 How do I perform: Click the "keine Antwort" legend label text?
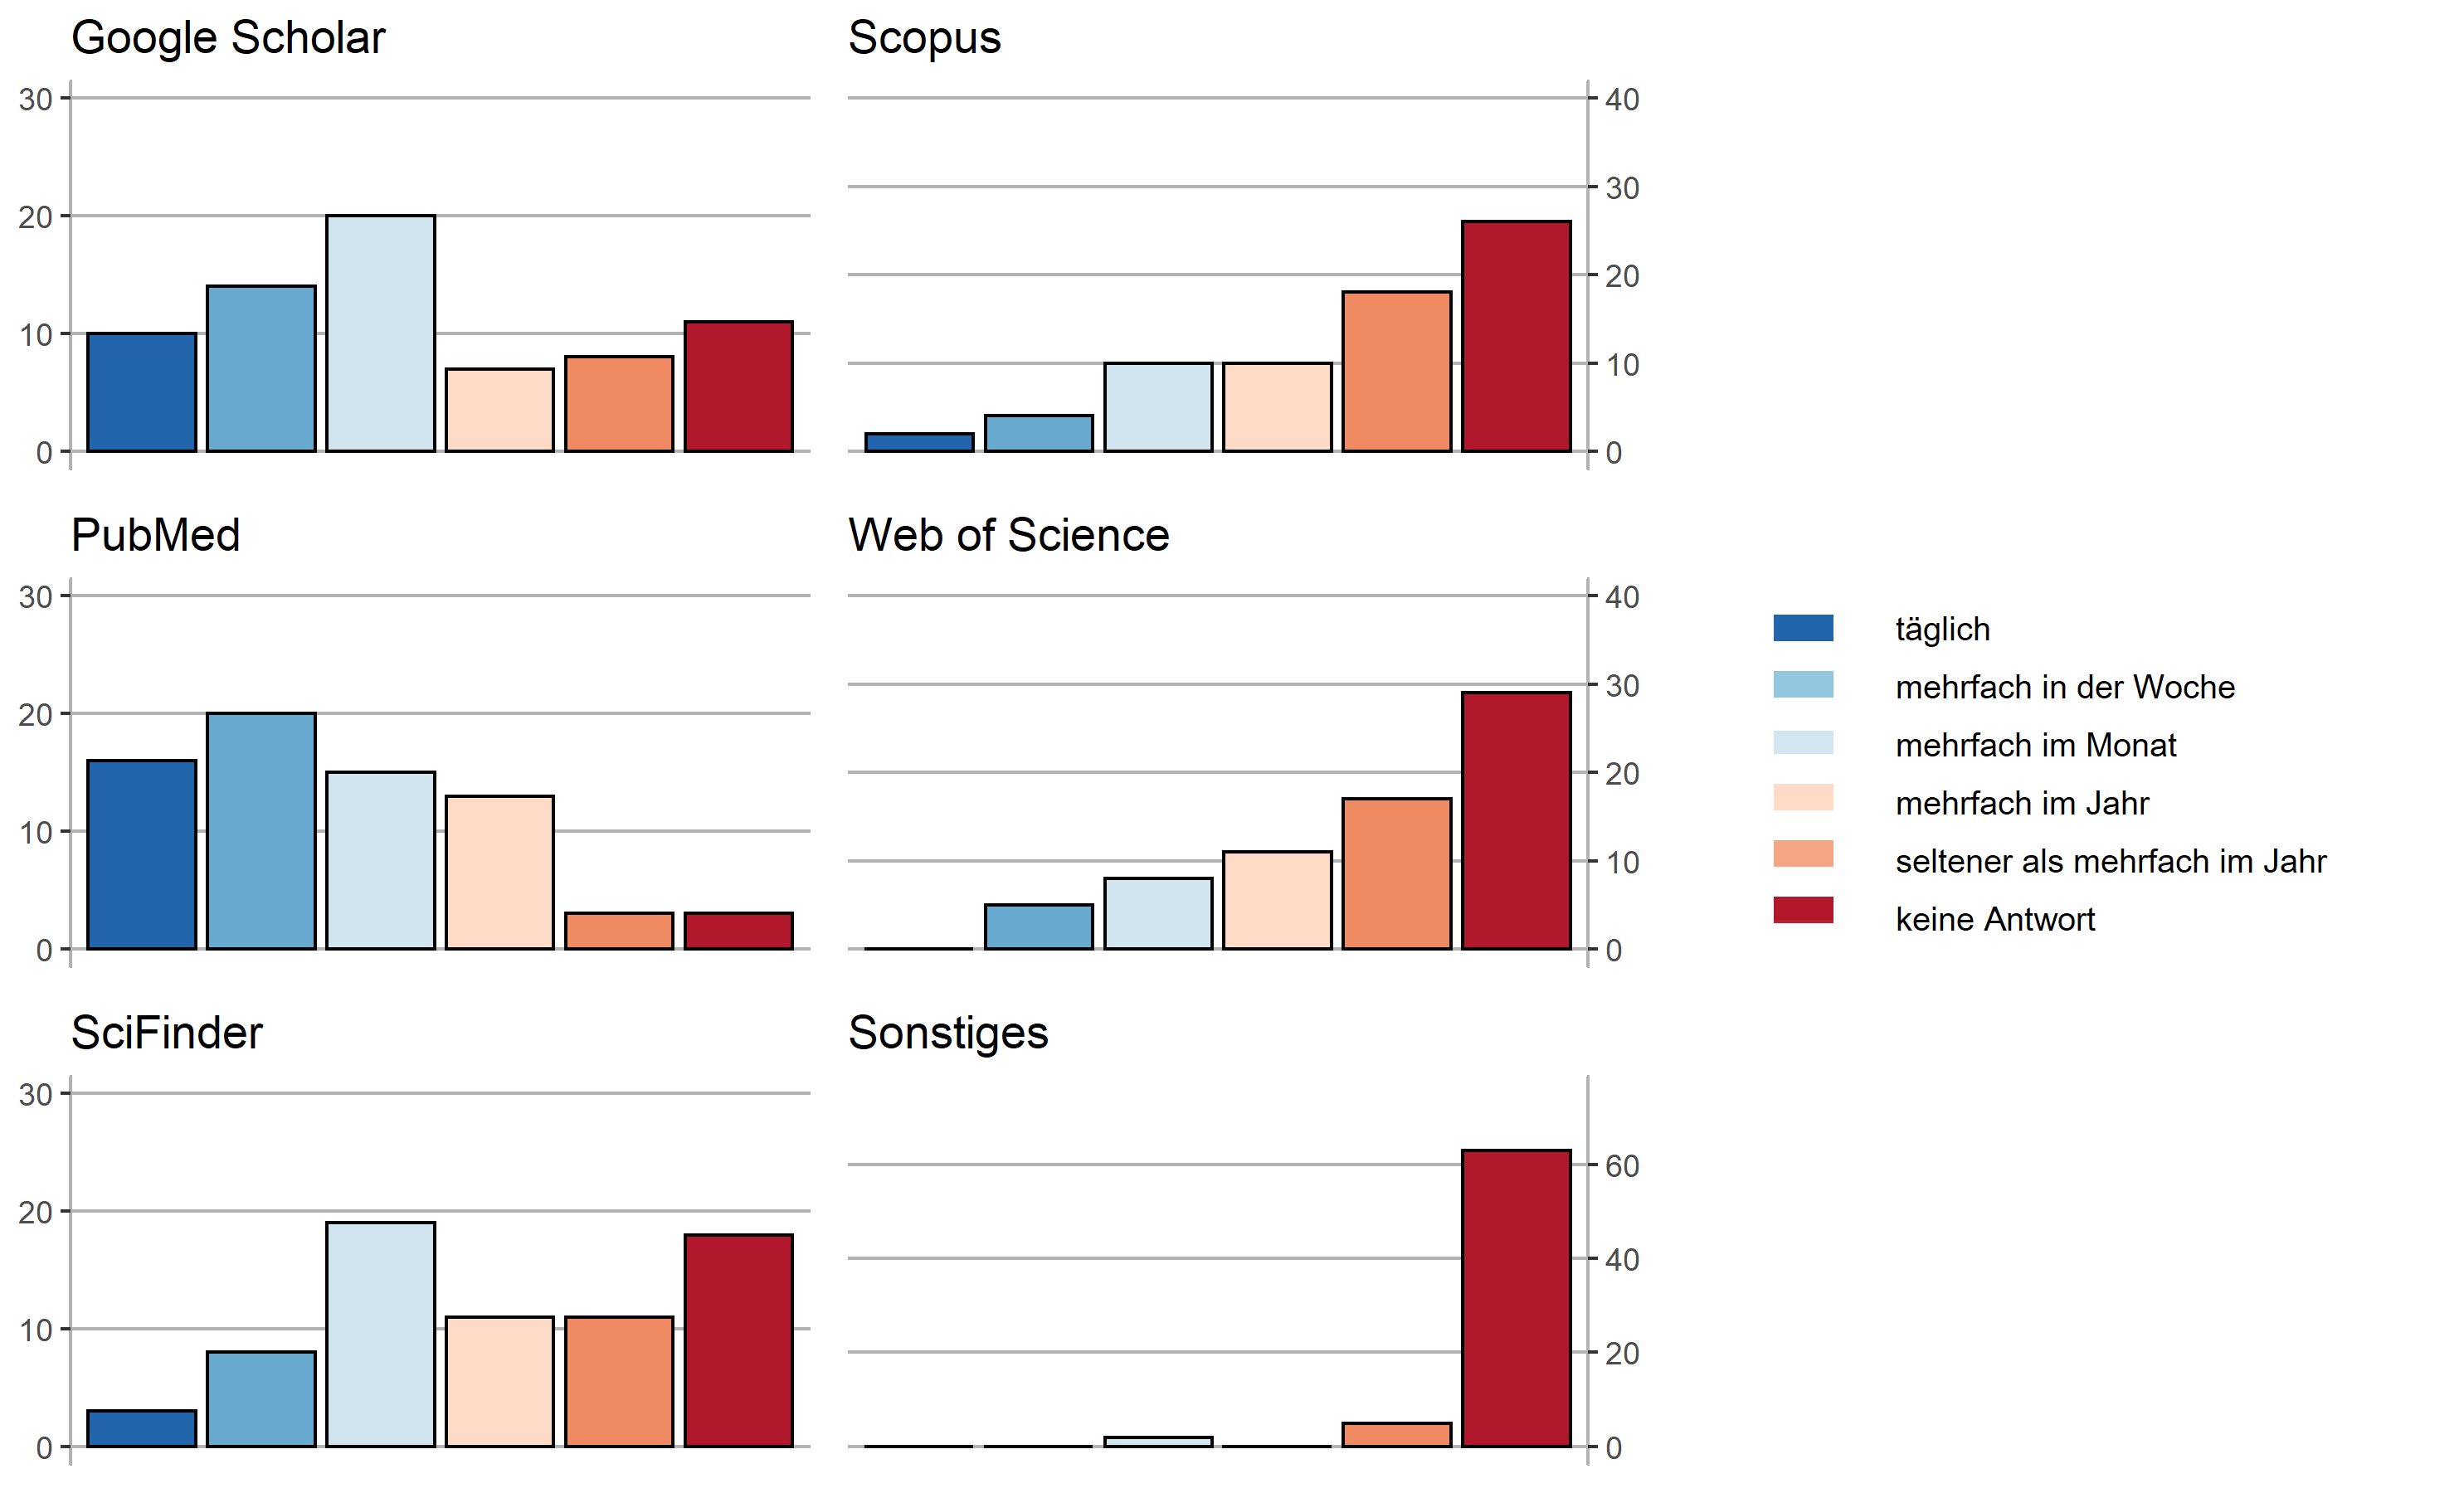point(1994,919)
